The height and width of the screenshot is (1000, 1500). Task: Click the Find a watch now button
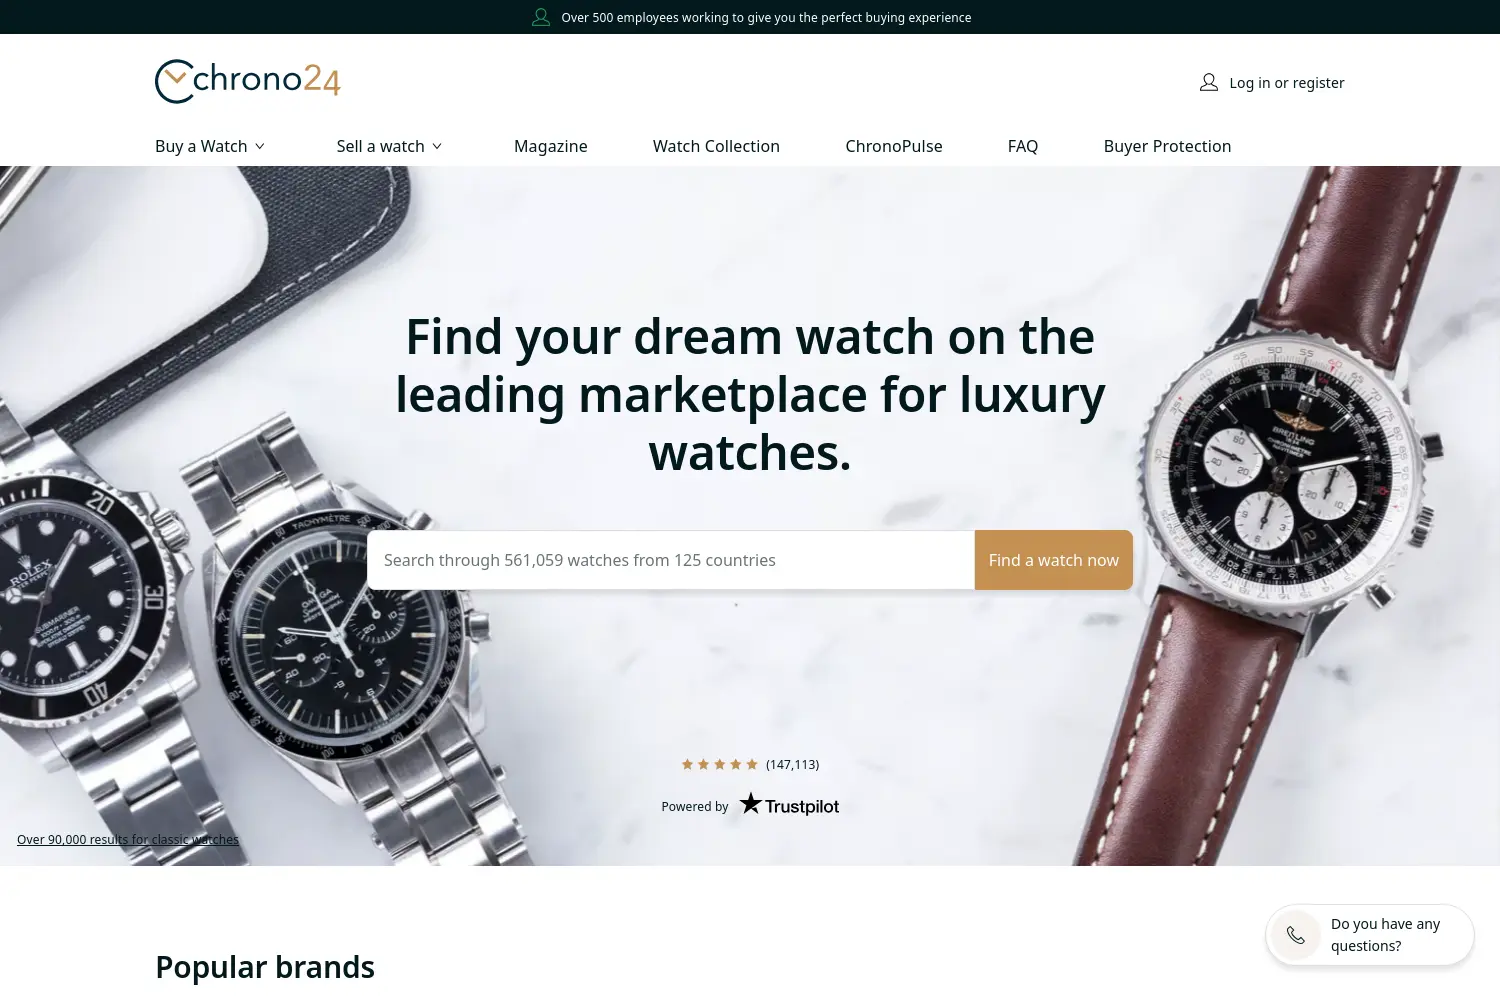pyautogui.click(x=1054, y=560)
